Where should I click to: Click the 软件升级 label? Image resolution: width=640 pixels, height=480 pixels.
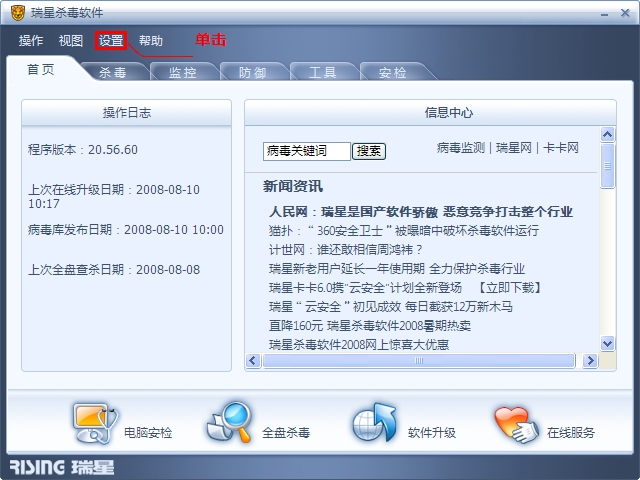(432, 432)
